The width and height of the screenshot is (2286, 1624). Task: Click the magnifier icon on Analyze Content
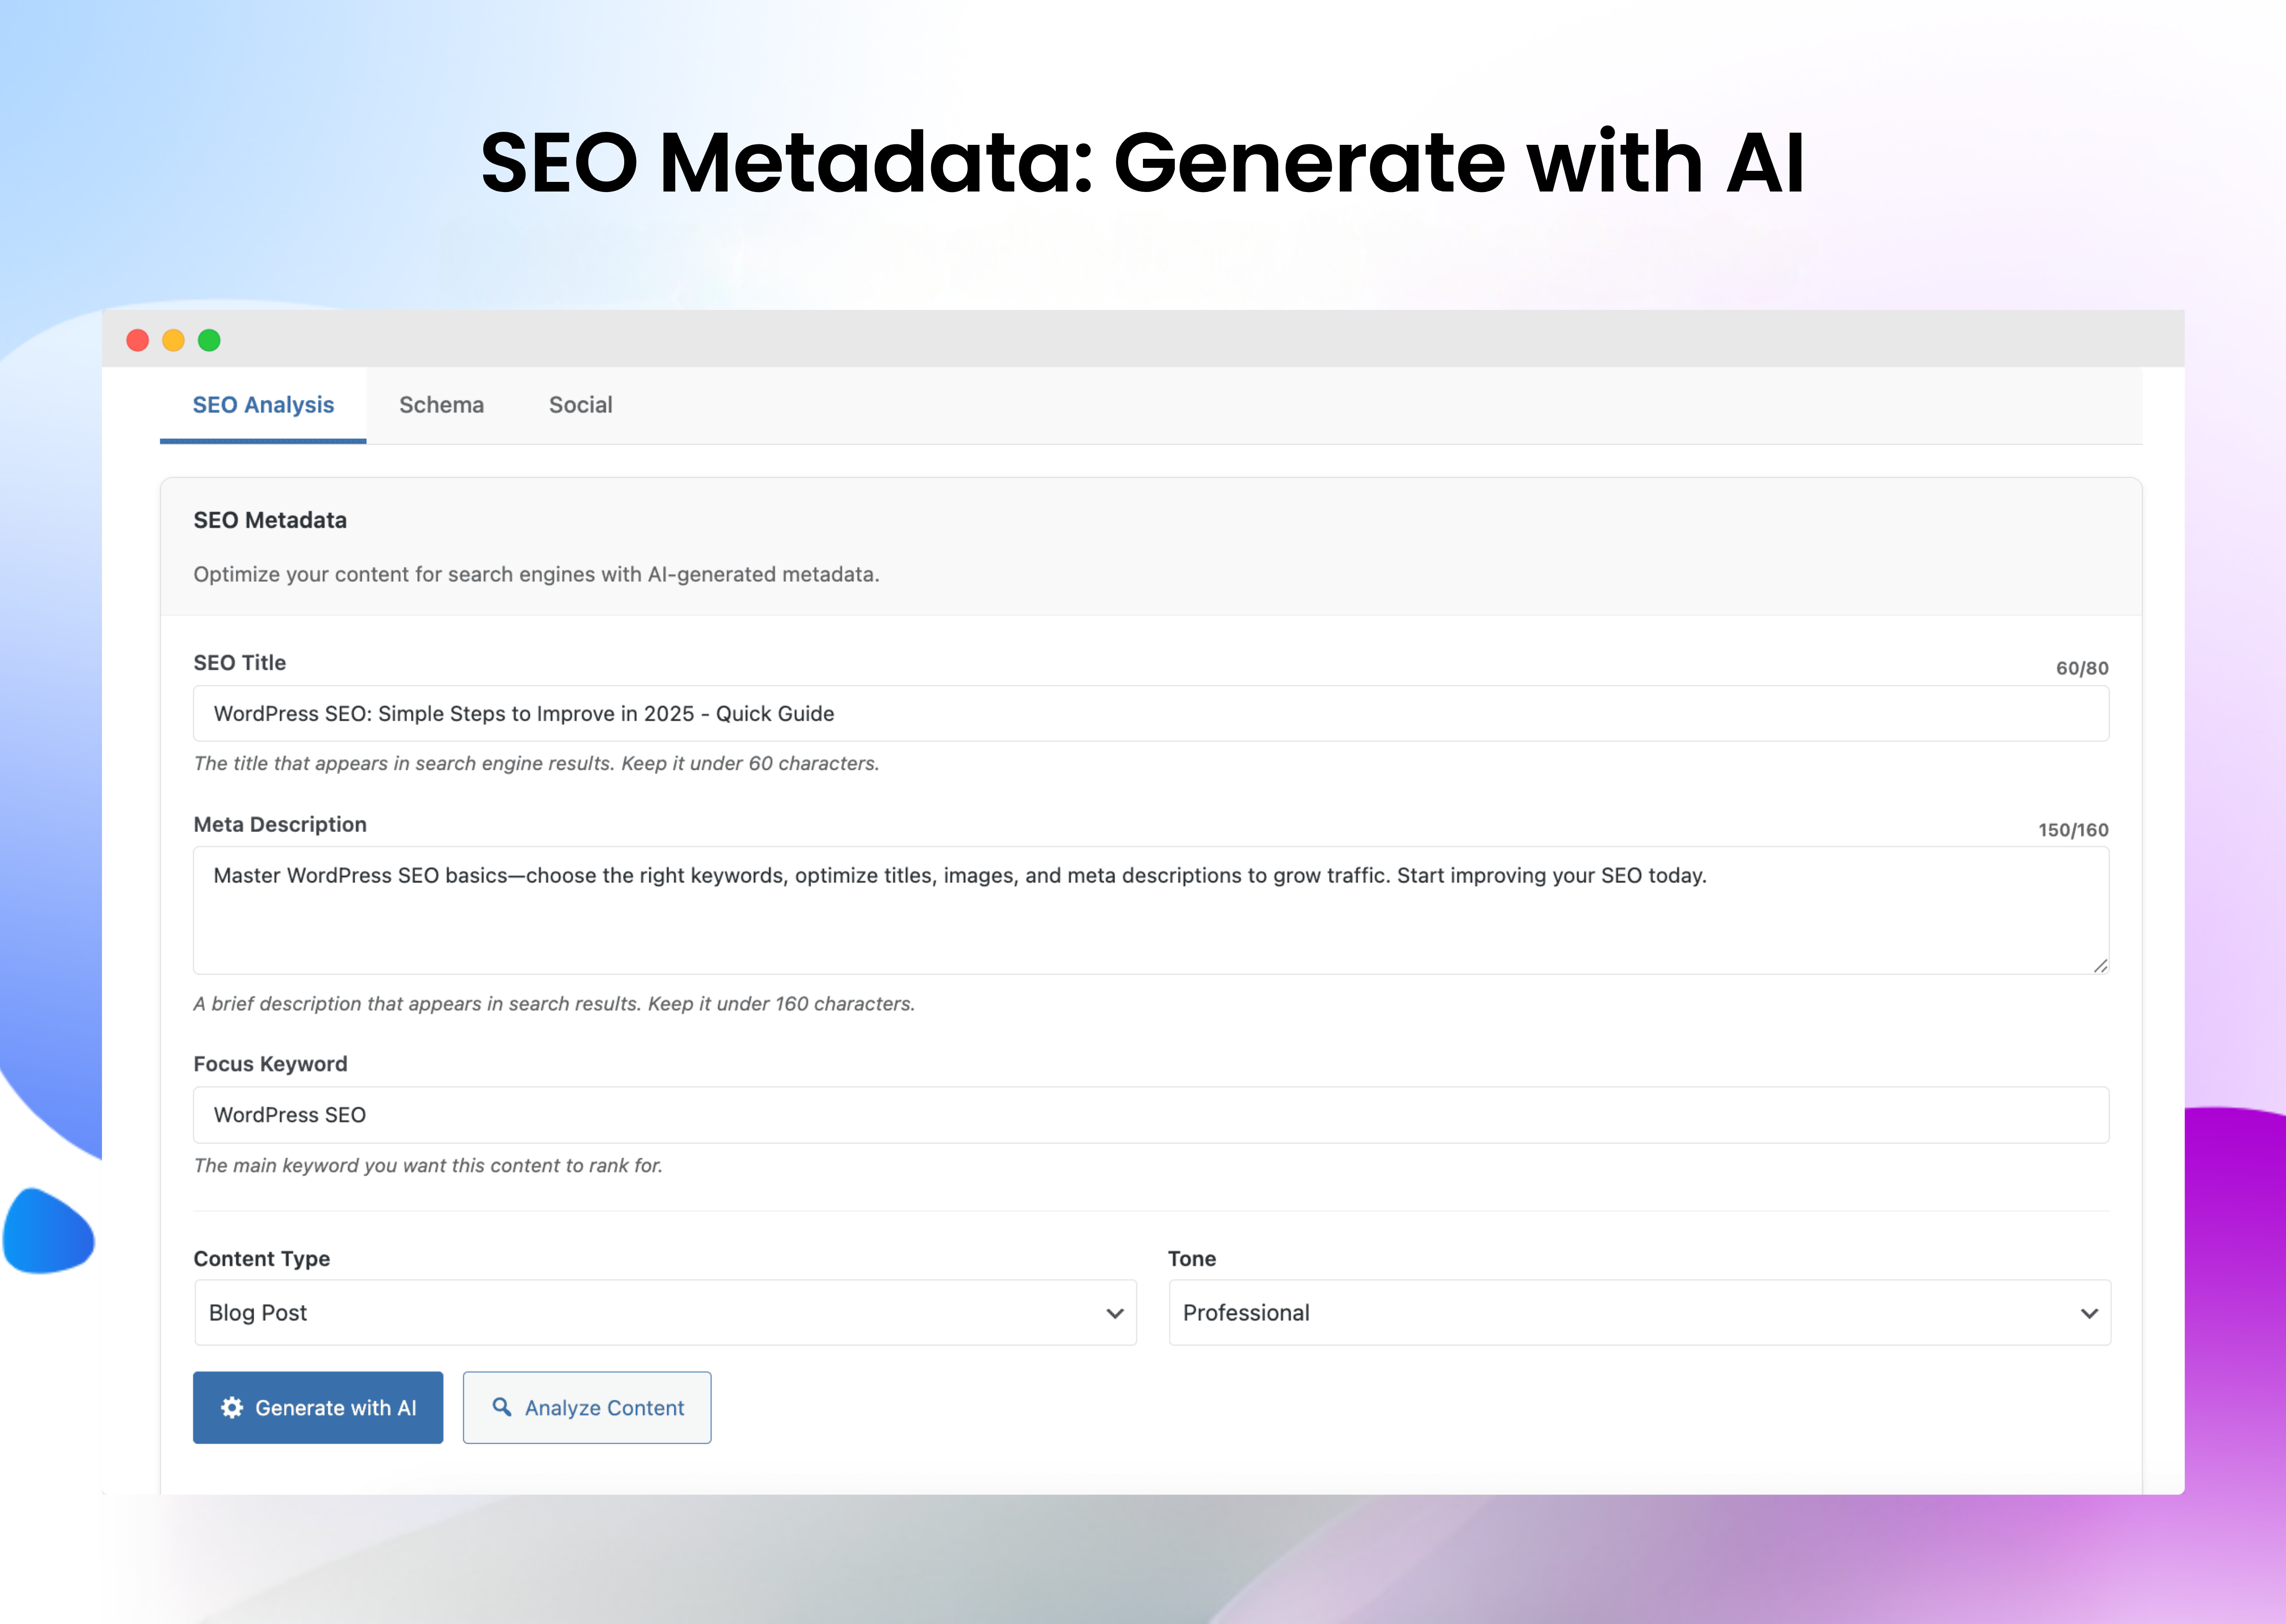(503, 1407)
